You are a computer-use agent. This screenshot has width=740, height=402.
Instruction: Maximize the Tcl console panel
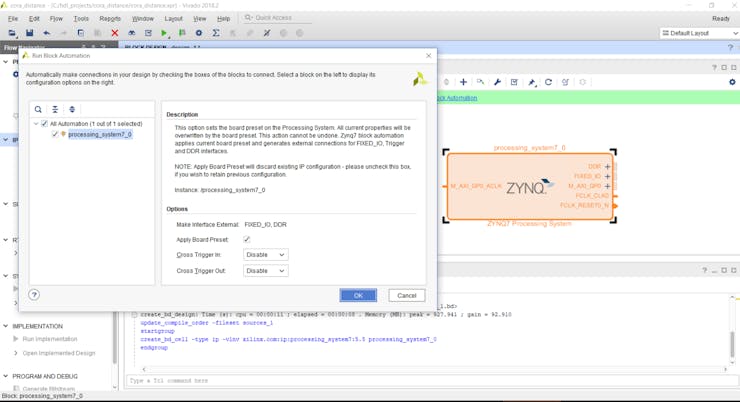tap(724, 270)
